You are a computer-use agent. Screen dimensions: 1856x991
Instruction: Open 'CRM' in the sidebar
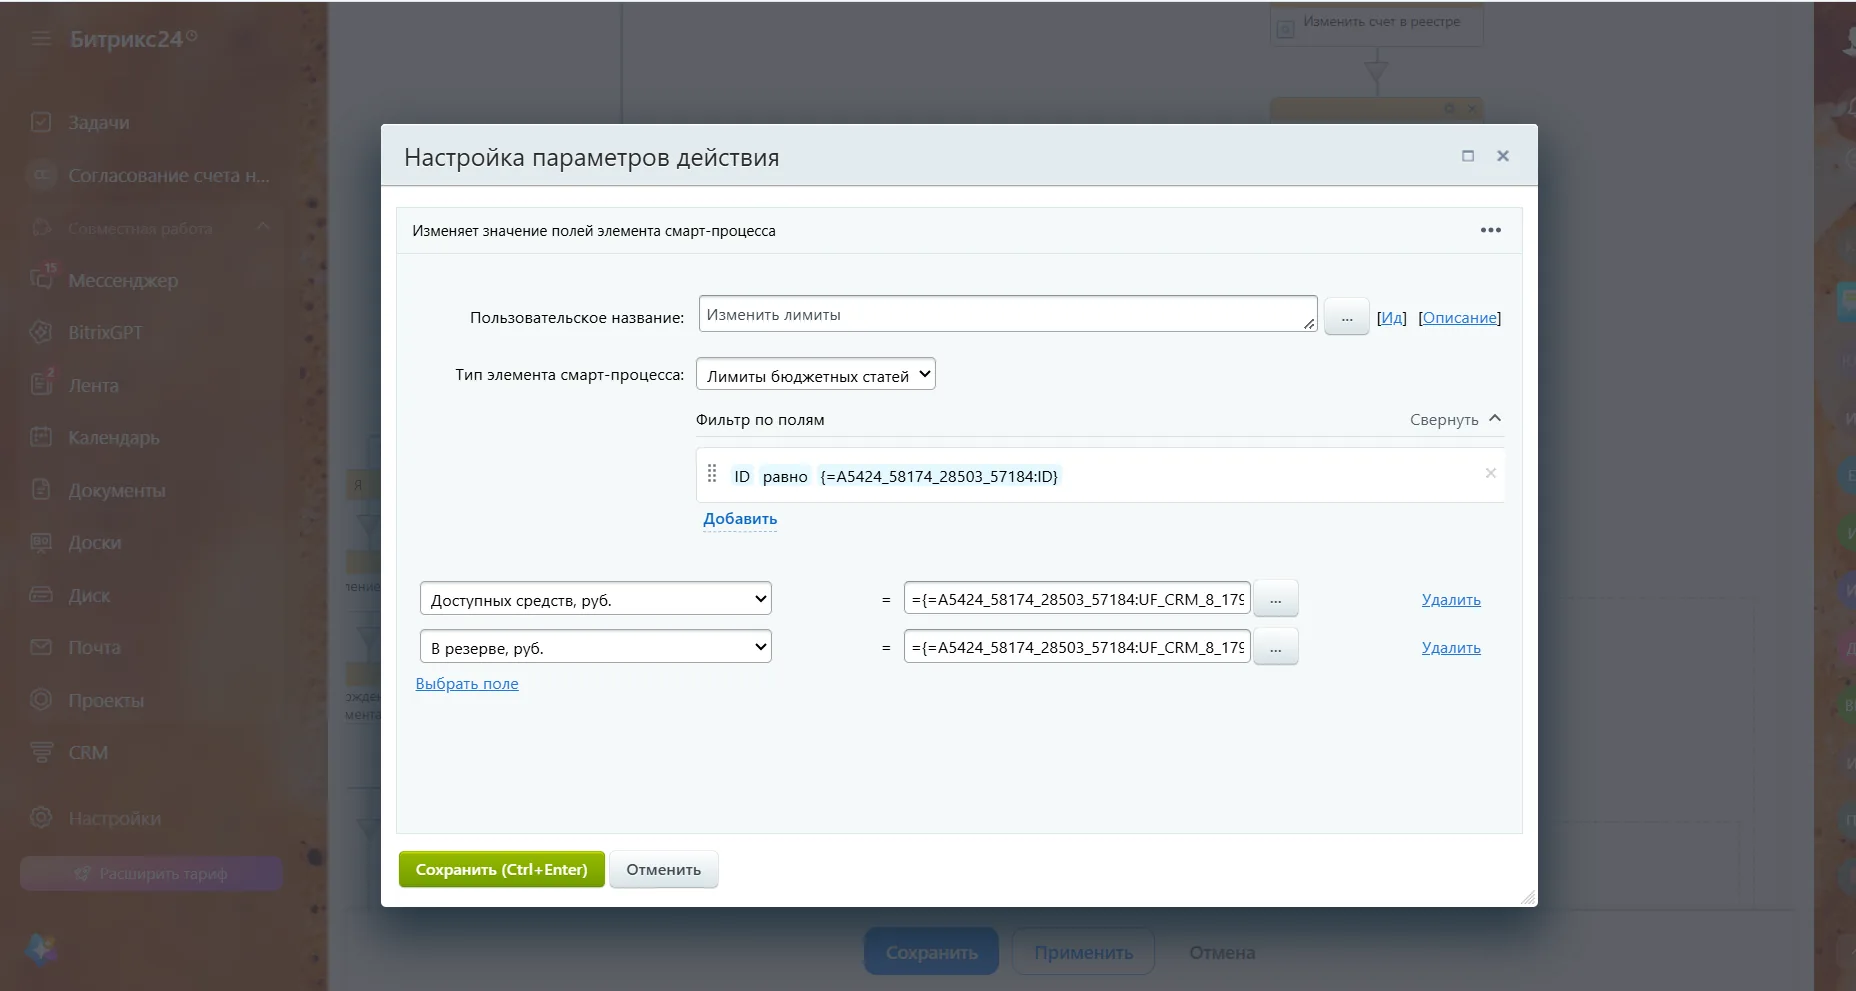coord(88,753)
